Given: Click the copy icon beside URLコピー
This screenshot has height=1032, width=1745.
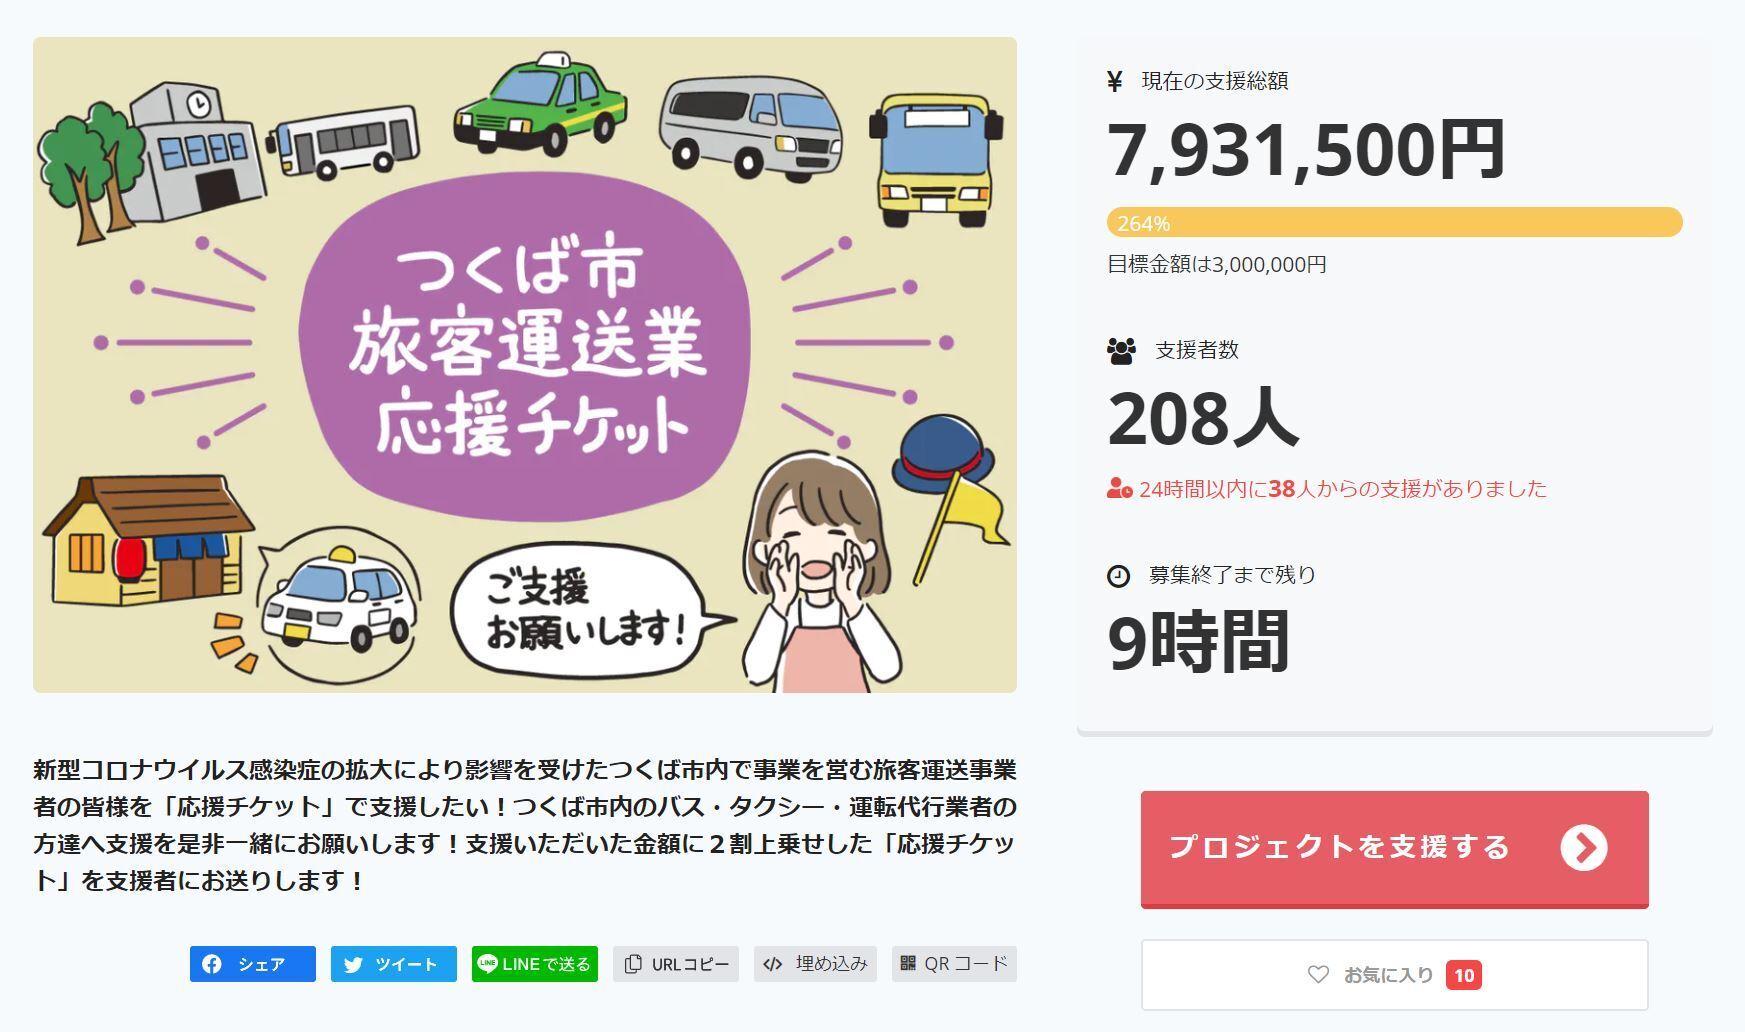Looking at the screenshot, I should 633,964.
